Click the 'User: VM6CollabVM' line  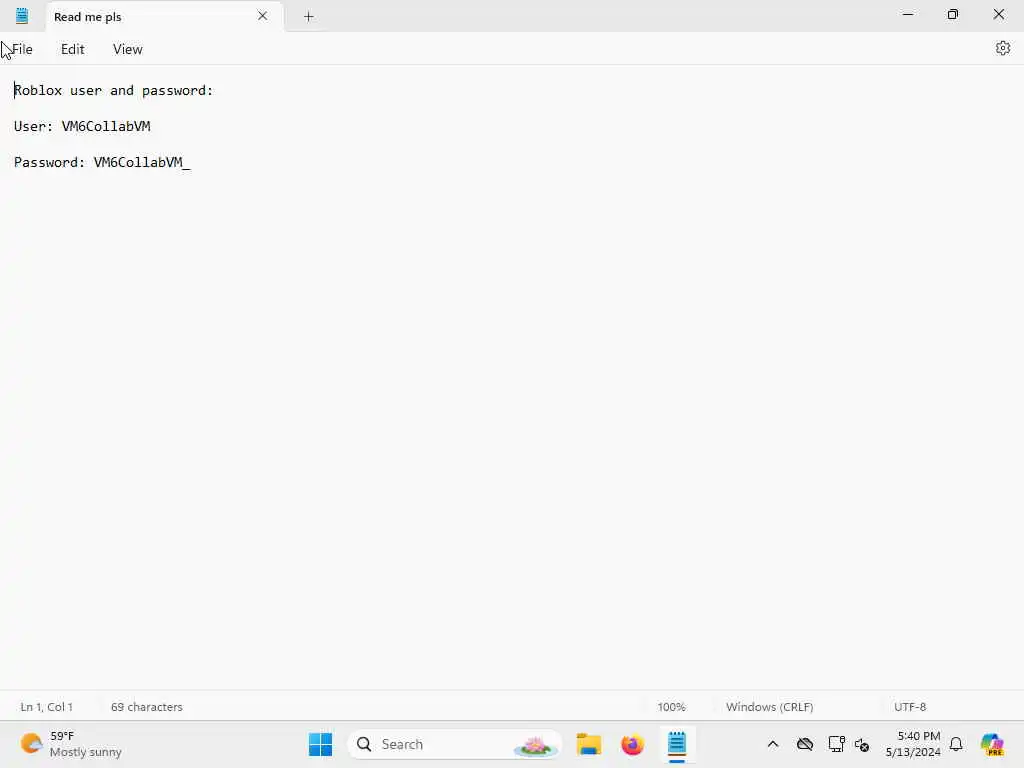click(x=82, y=126)
